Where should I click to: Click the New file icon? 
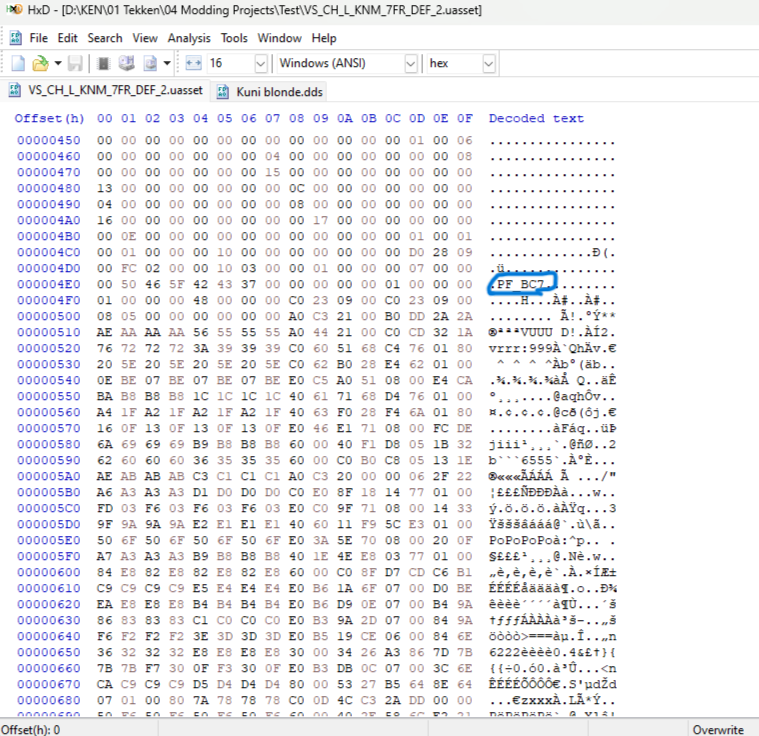18,63
